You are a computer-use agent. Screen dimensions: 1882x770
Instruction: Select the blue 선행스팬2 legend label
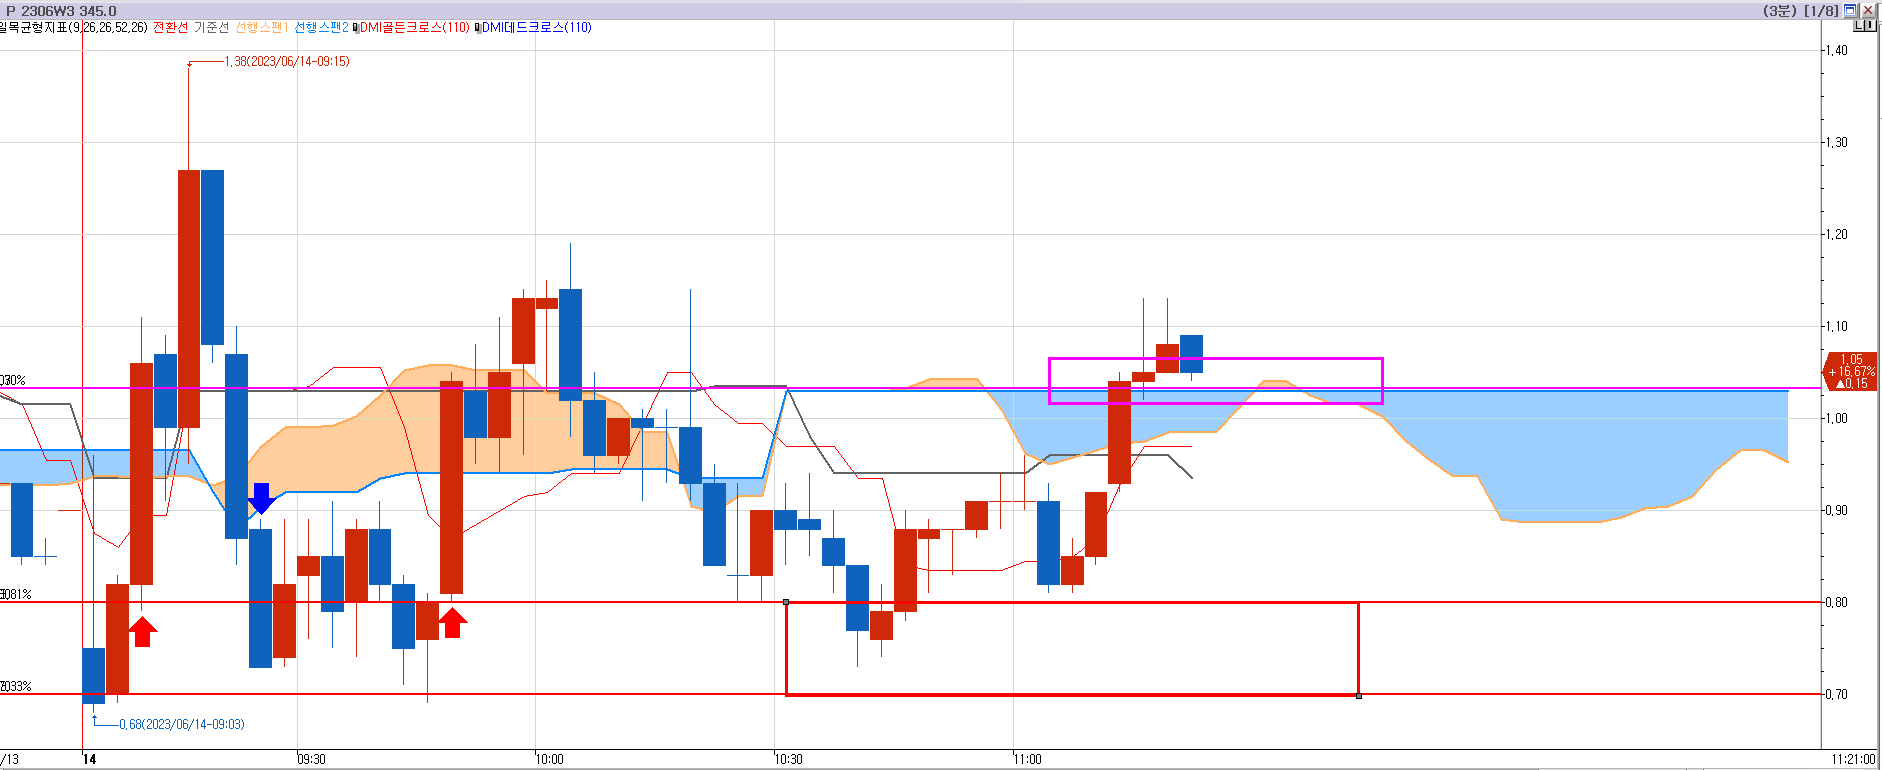click(321, 28)
